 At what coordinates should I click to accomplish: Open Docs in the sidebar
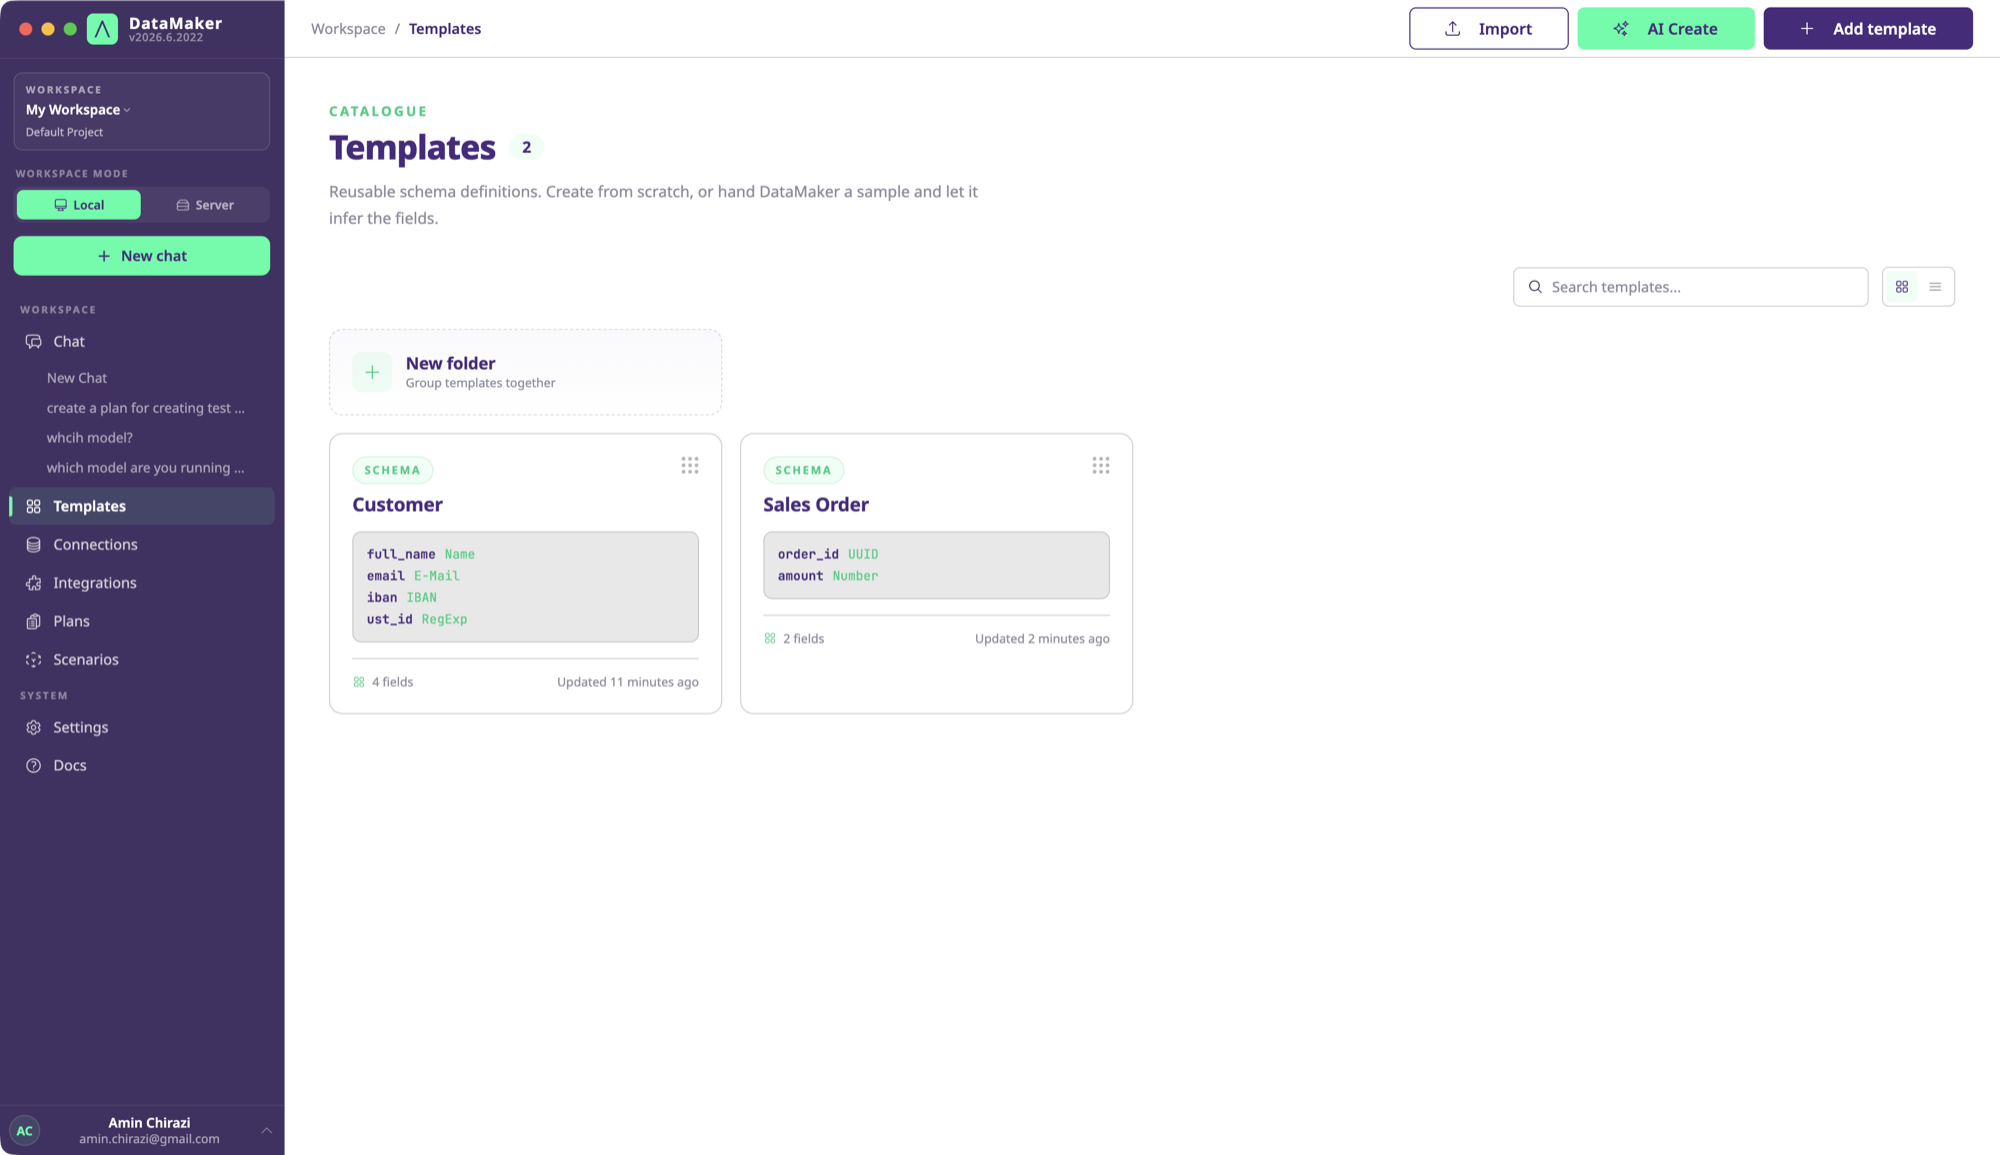point(142,766)
